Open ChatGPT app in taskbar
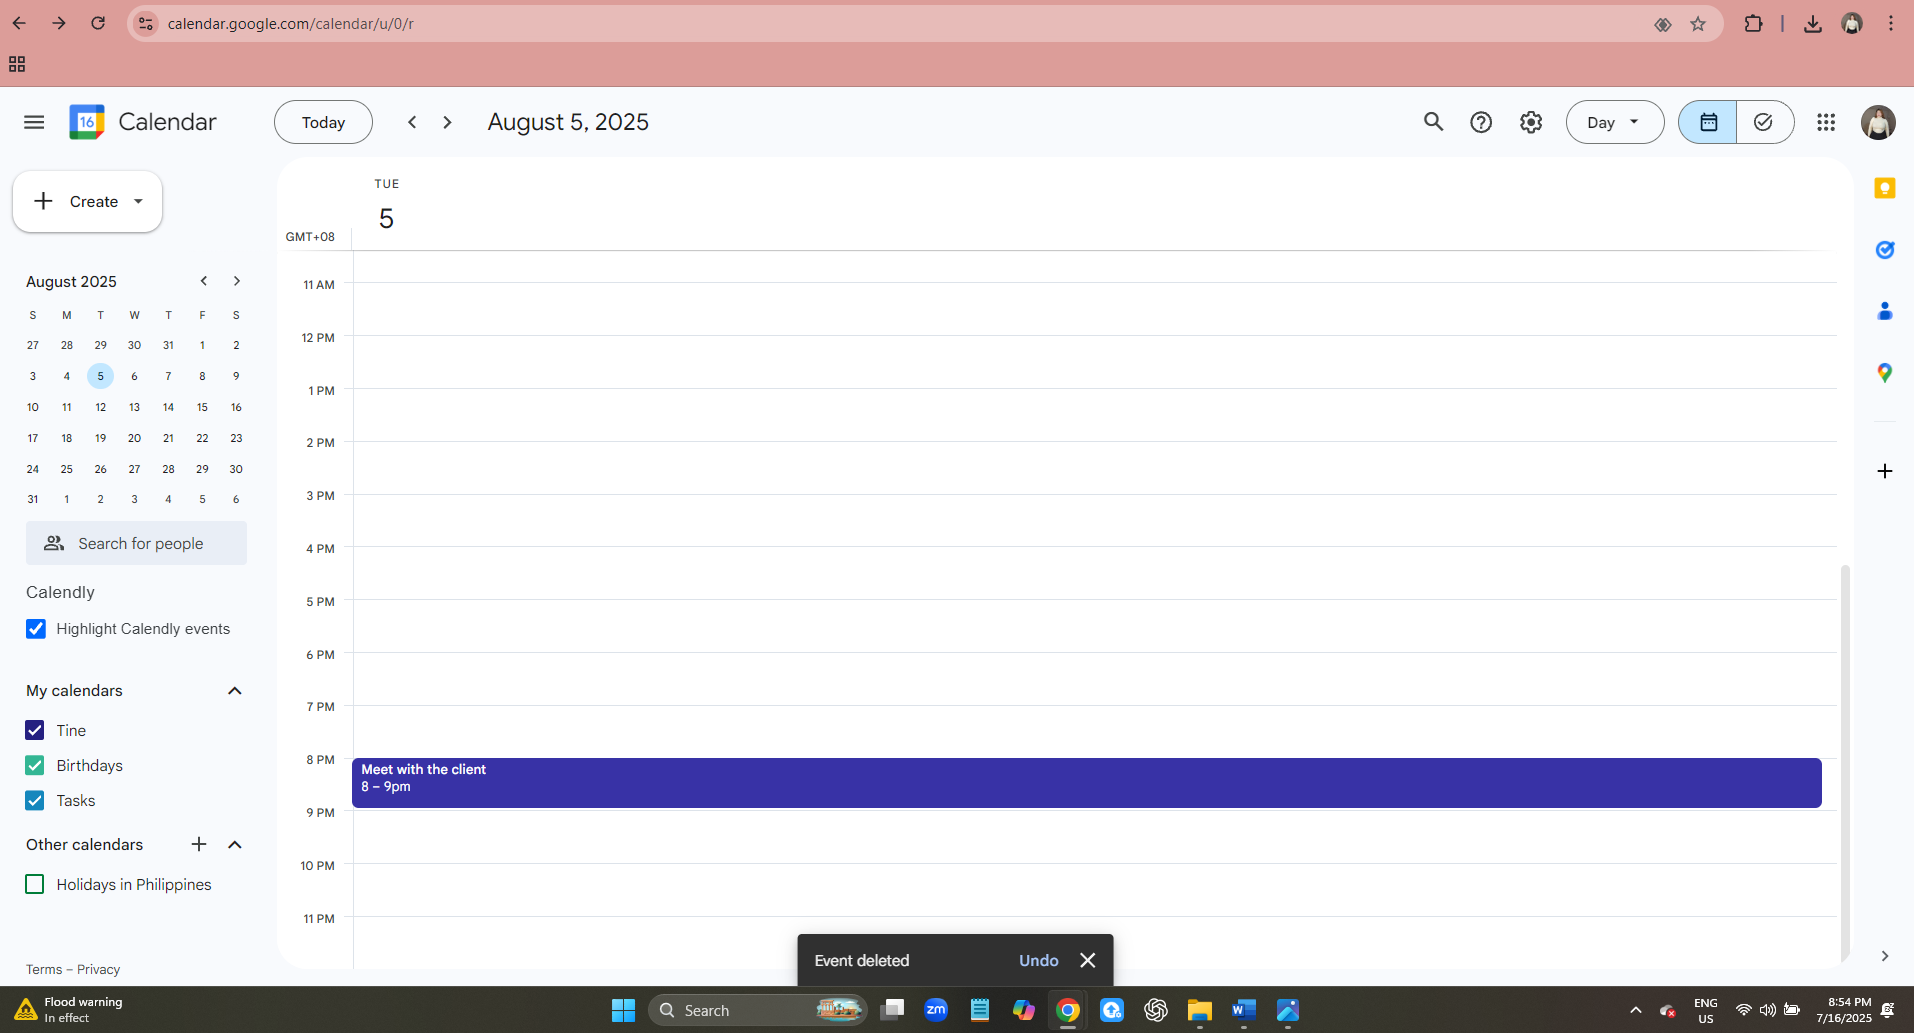Image resolution: width=1914 pixels, height=1033 pixels. click(1156, 1010)
